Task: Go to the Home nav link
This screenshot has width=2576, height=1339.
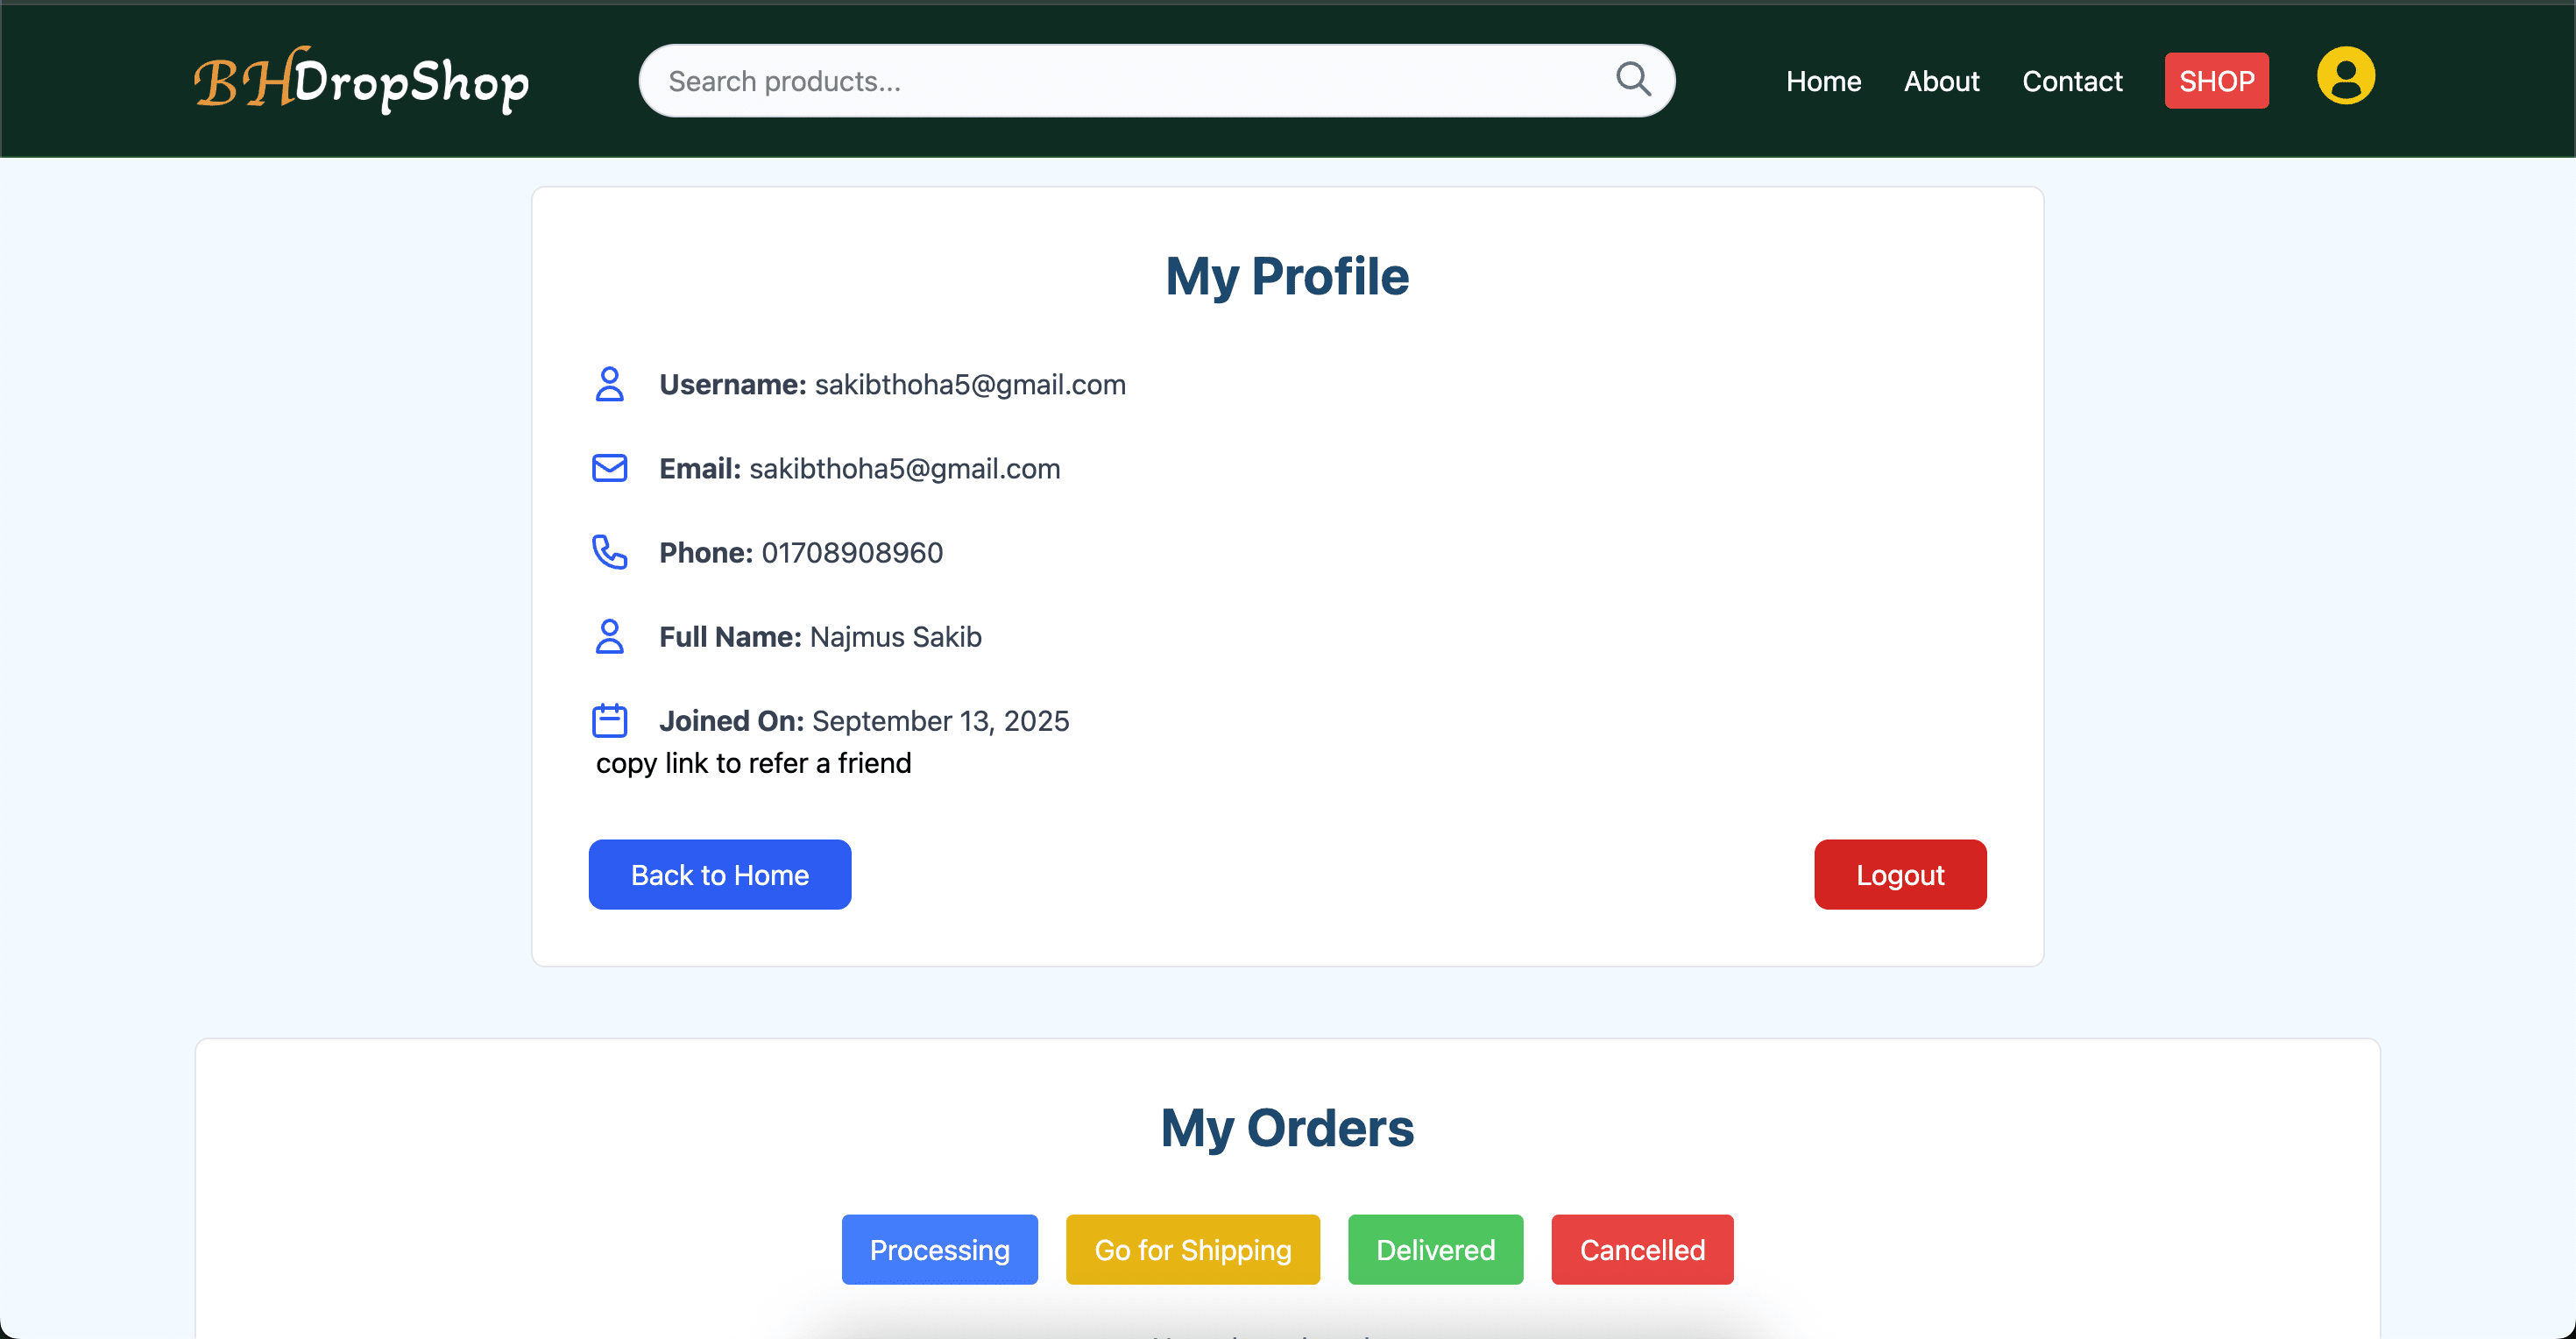Action: (x=1823, y=81)
